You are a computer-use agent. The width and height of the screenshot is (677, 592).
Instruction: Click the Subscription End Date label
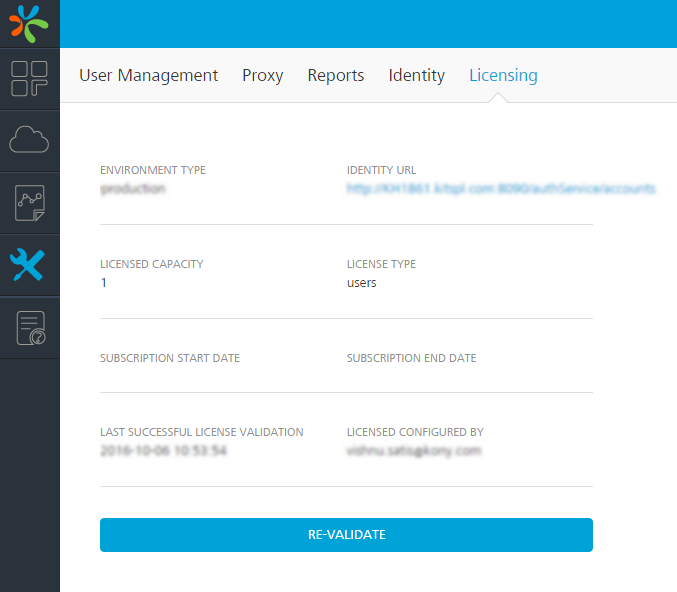point(411,358)
